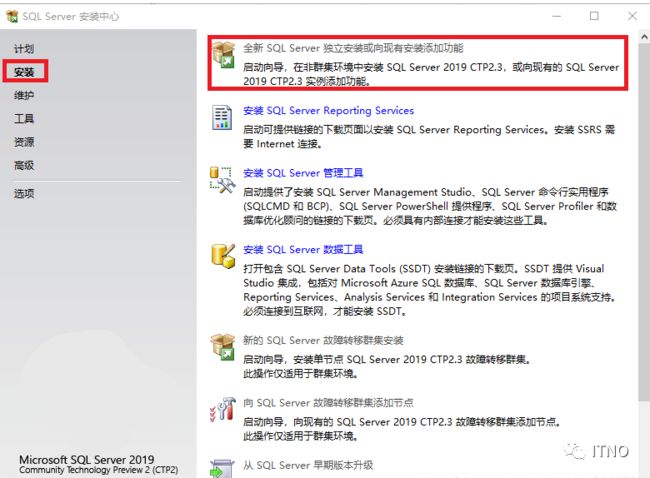Click the upgrade from earlier version icon
The width and height of the screenshot is (650, 478).
point(222,469)
